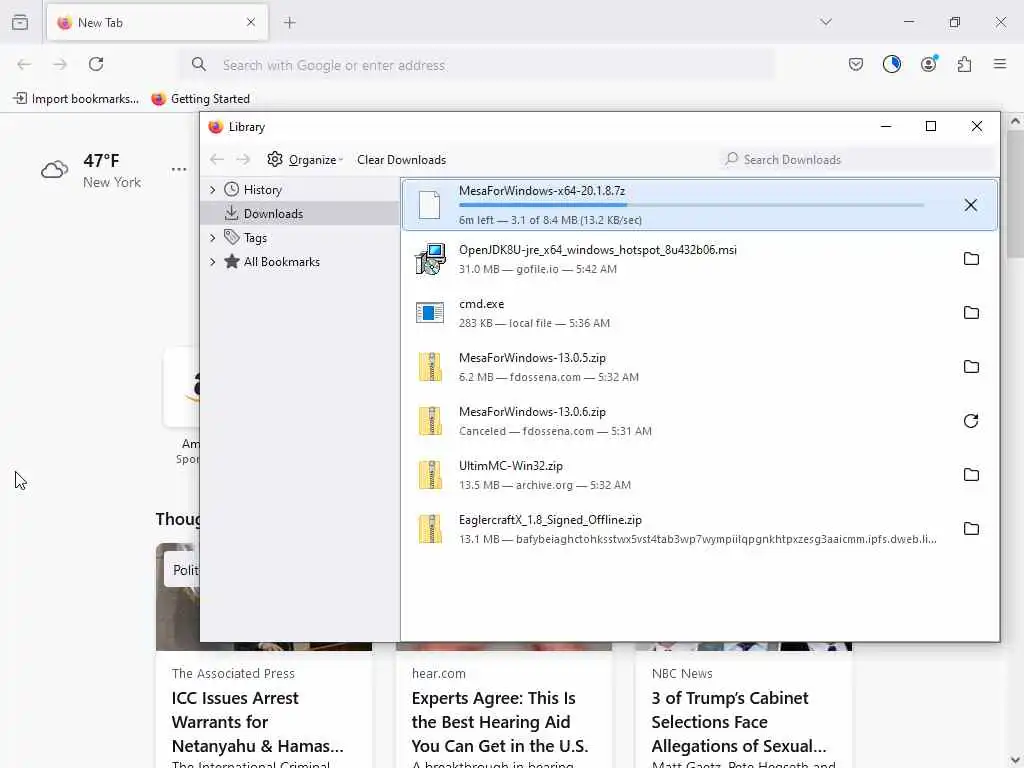The height and width of the screenshot is (768, 1024).
Task: Retry the canceled MesaForWindows-13.0.6.zip download
Action: tap(971, 421)
